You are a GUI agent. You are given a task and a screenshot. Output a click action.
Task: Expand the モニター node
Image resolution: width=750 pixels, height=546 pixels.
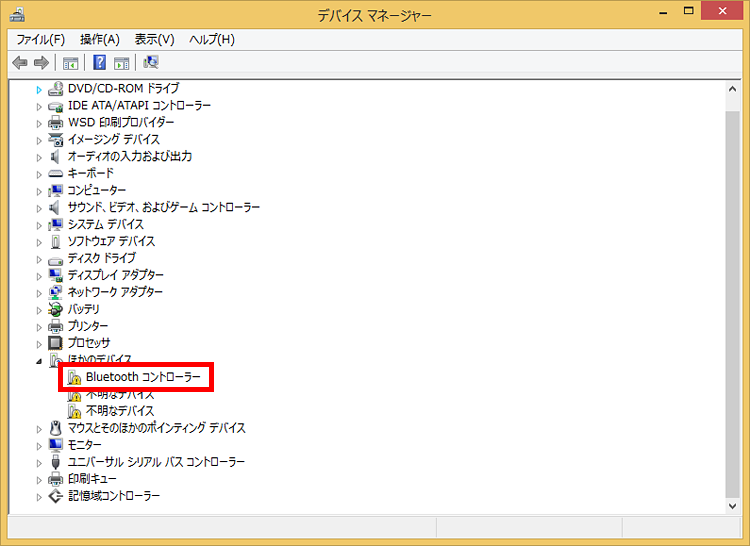(x=39, y=446)
